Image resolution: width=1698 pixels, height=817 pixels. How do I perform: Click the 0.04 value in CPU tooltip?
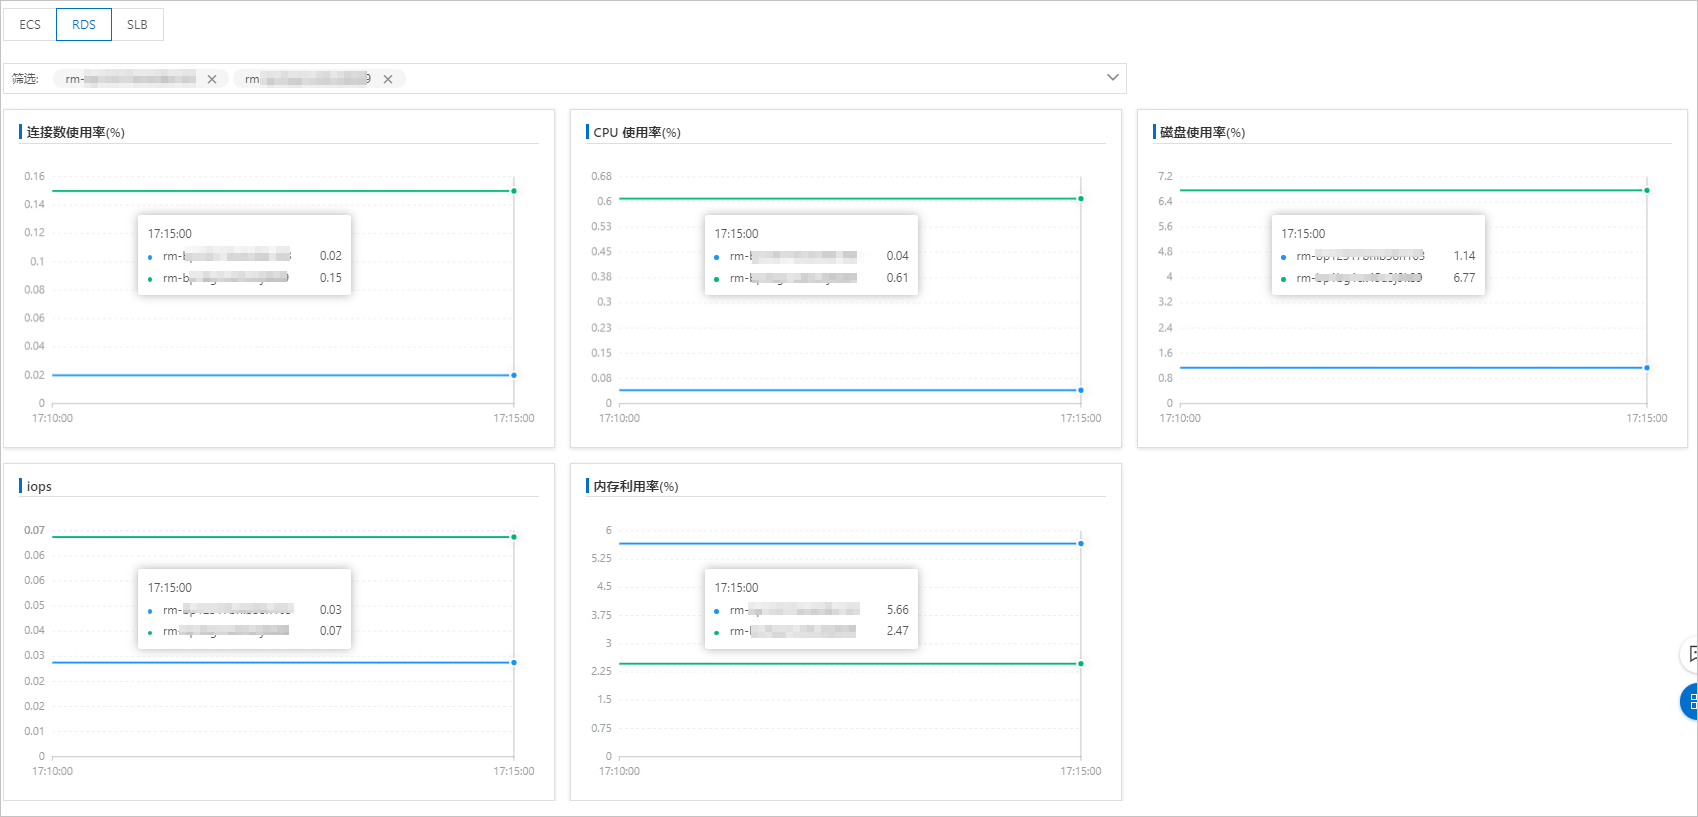coord(898,256)
